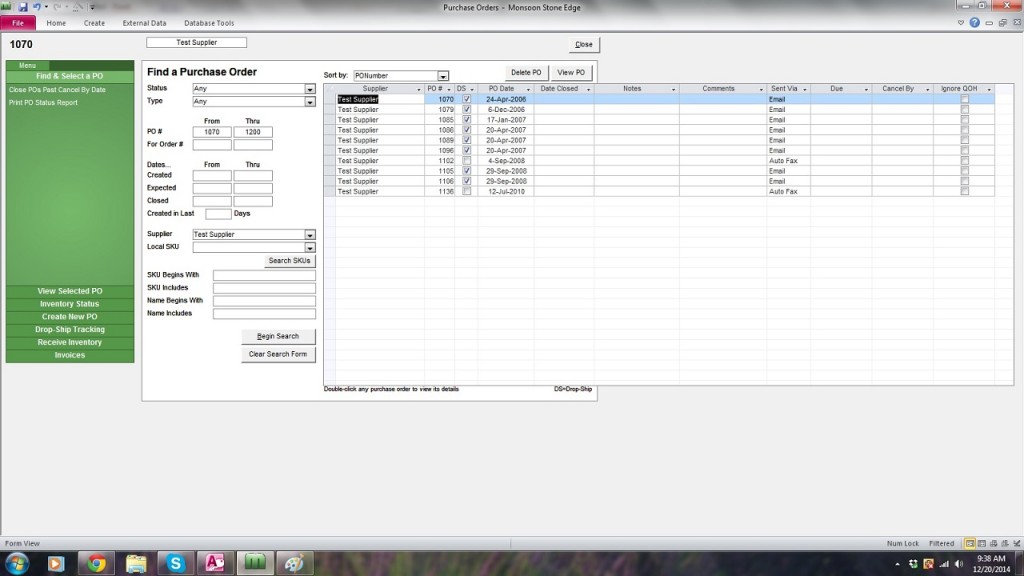This screenshot has height=576, width=1024.
Task: Launch Google Chrome from the taskbar
Action: (96, 563)
